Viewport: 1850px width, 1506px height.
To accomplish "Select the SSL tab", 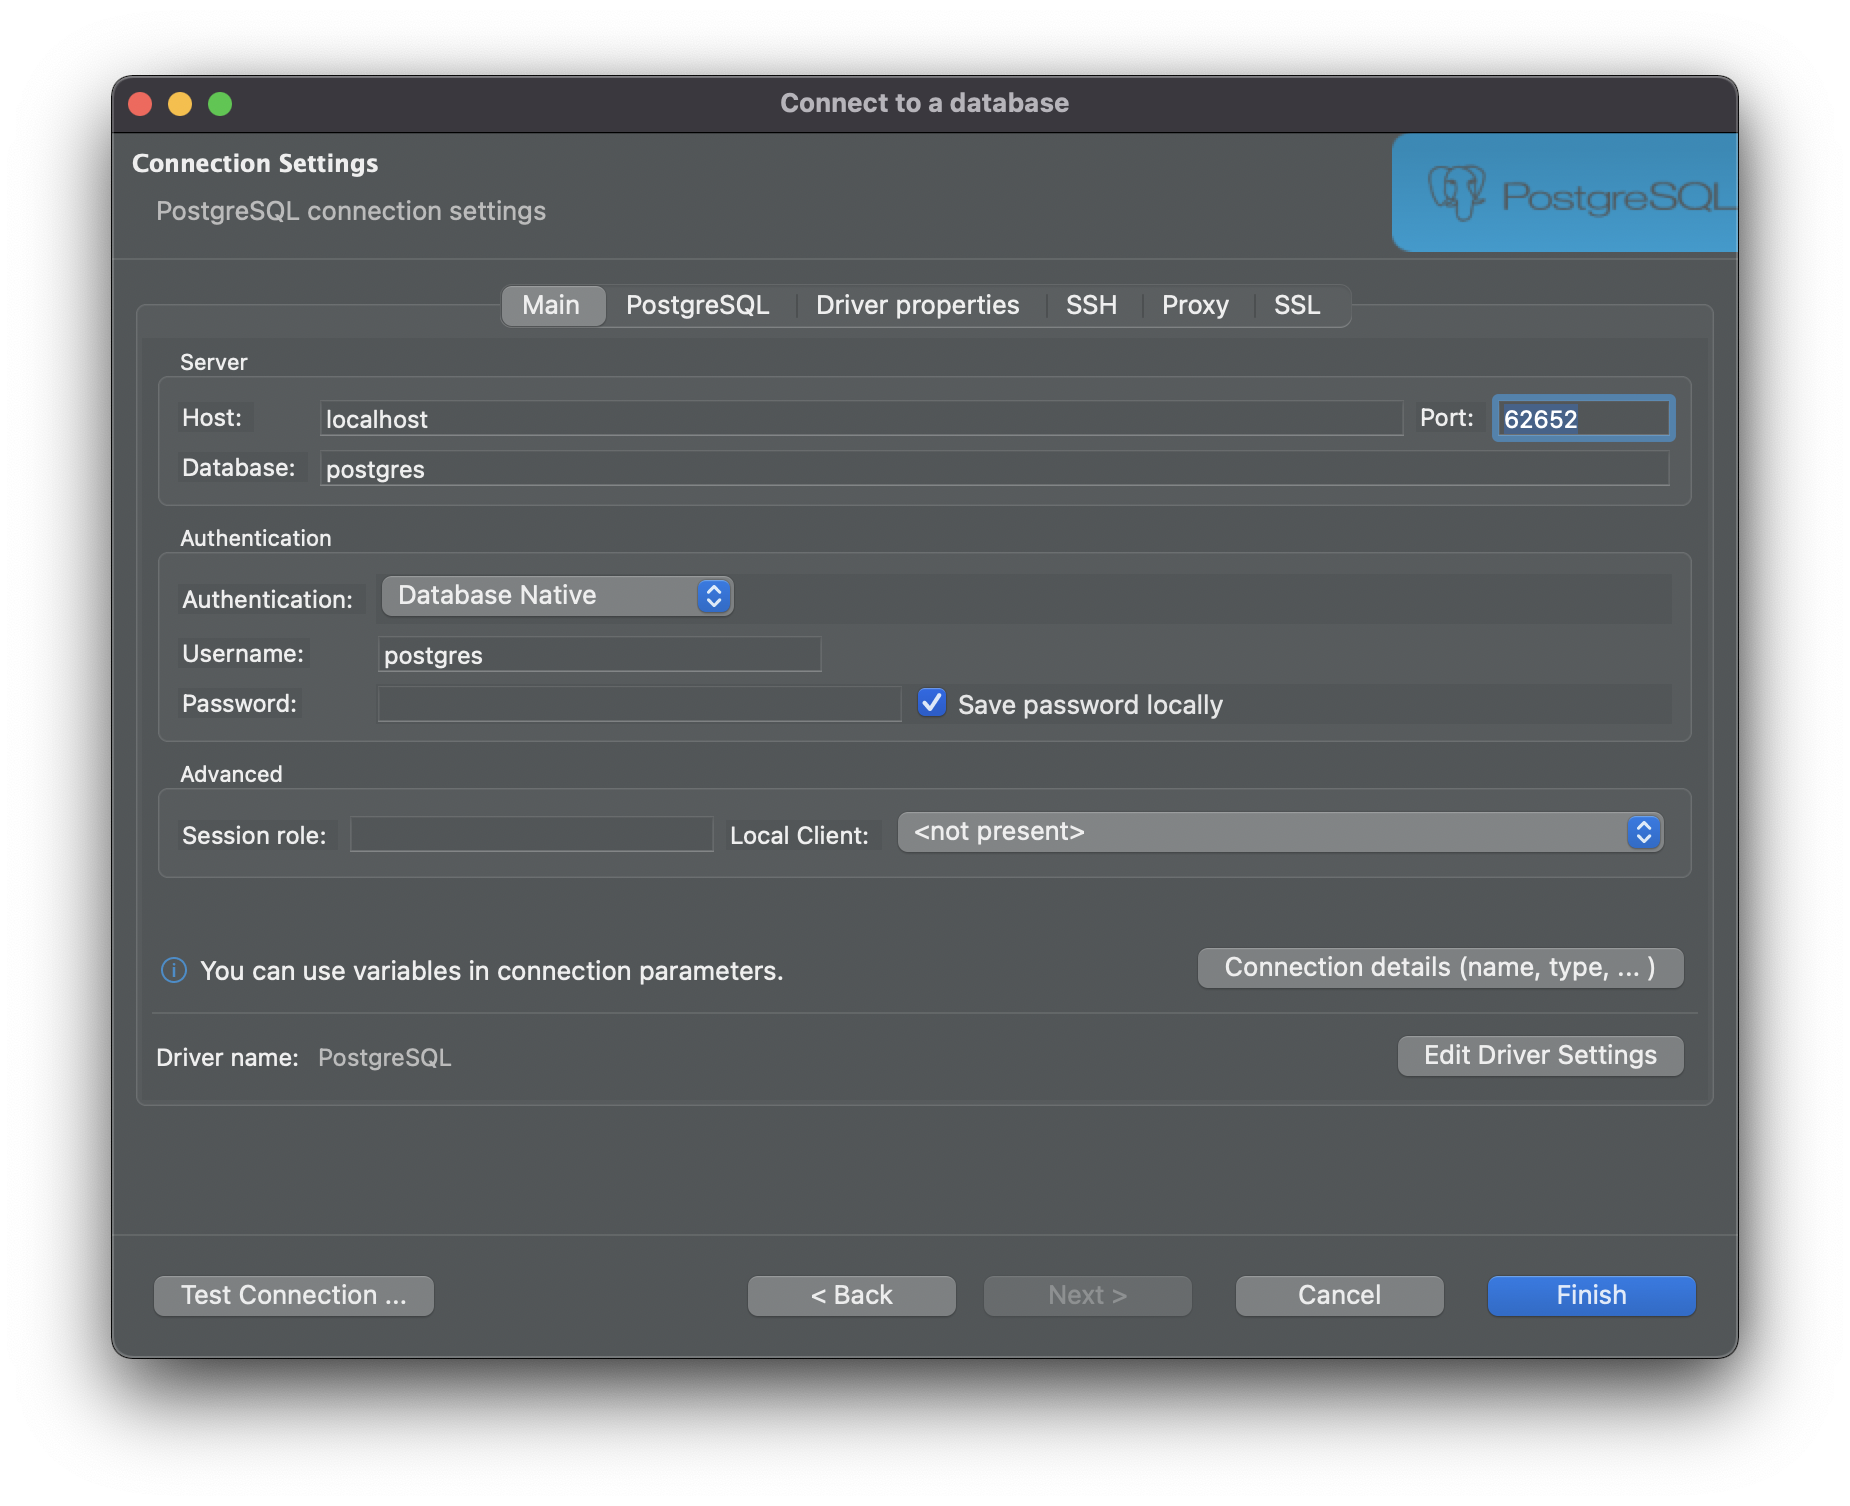I will click(1296, 305).
